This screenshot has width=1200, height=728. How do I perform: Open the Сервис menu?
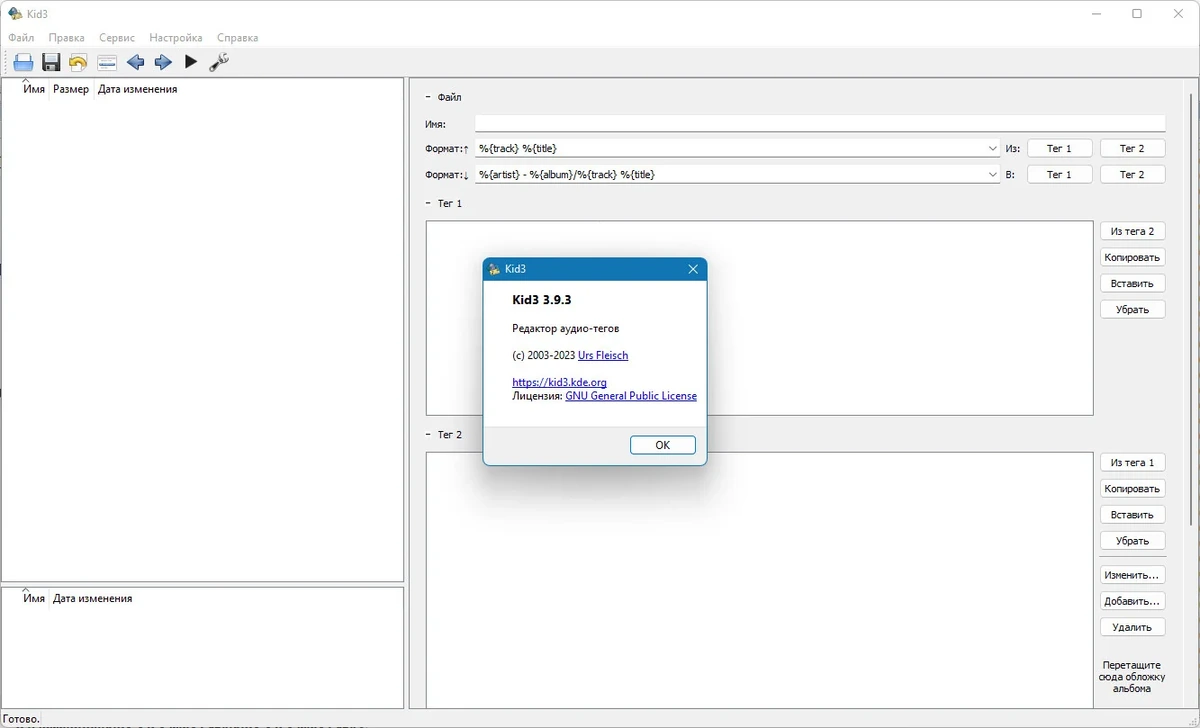point(117,38)
